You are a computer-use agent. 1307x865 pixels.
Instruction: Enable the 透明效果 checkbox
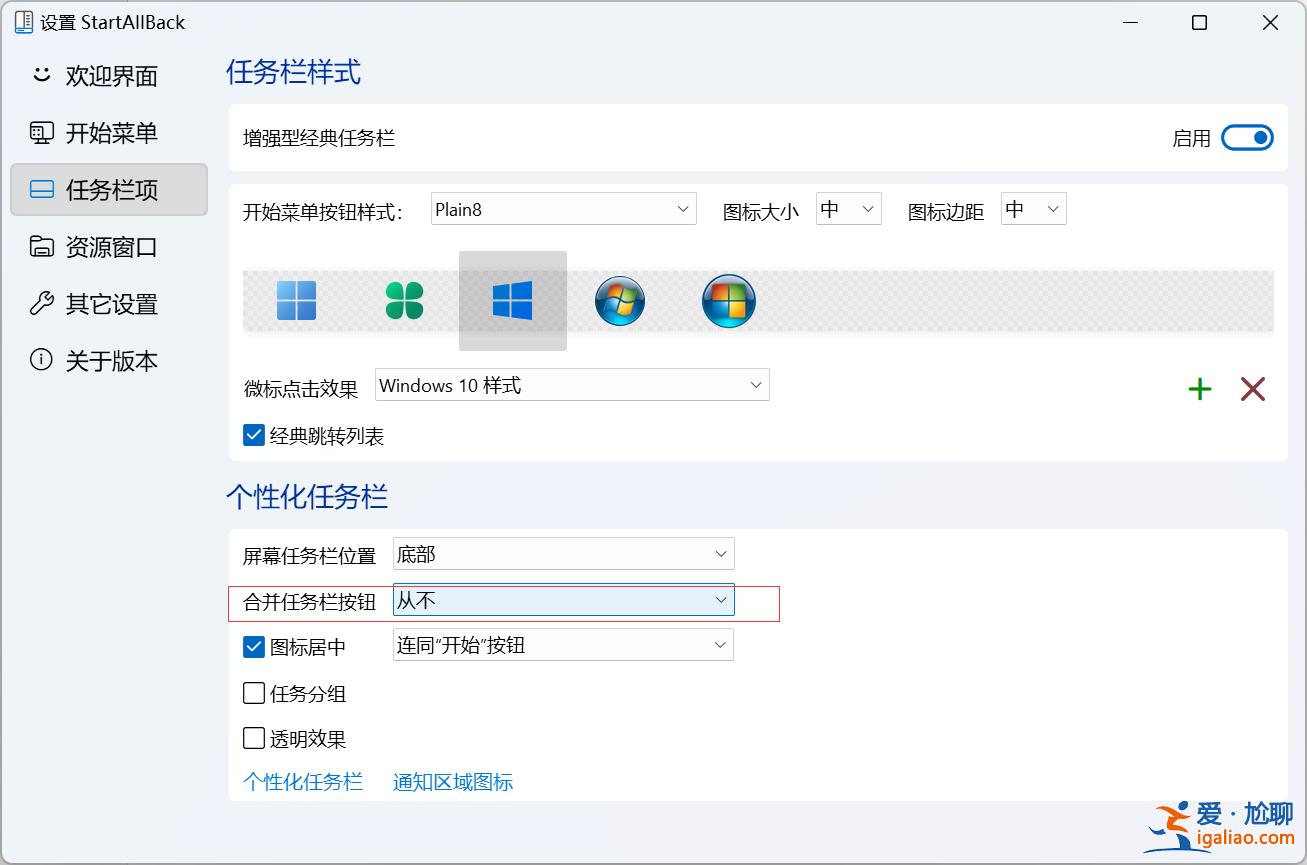pos(254,738)
